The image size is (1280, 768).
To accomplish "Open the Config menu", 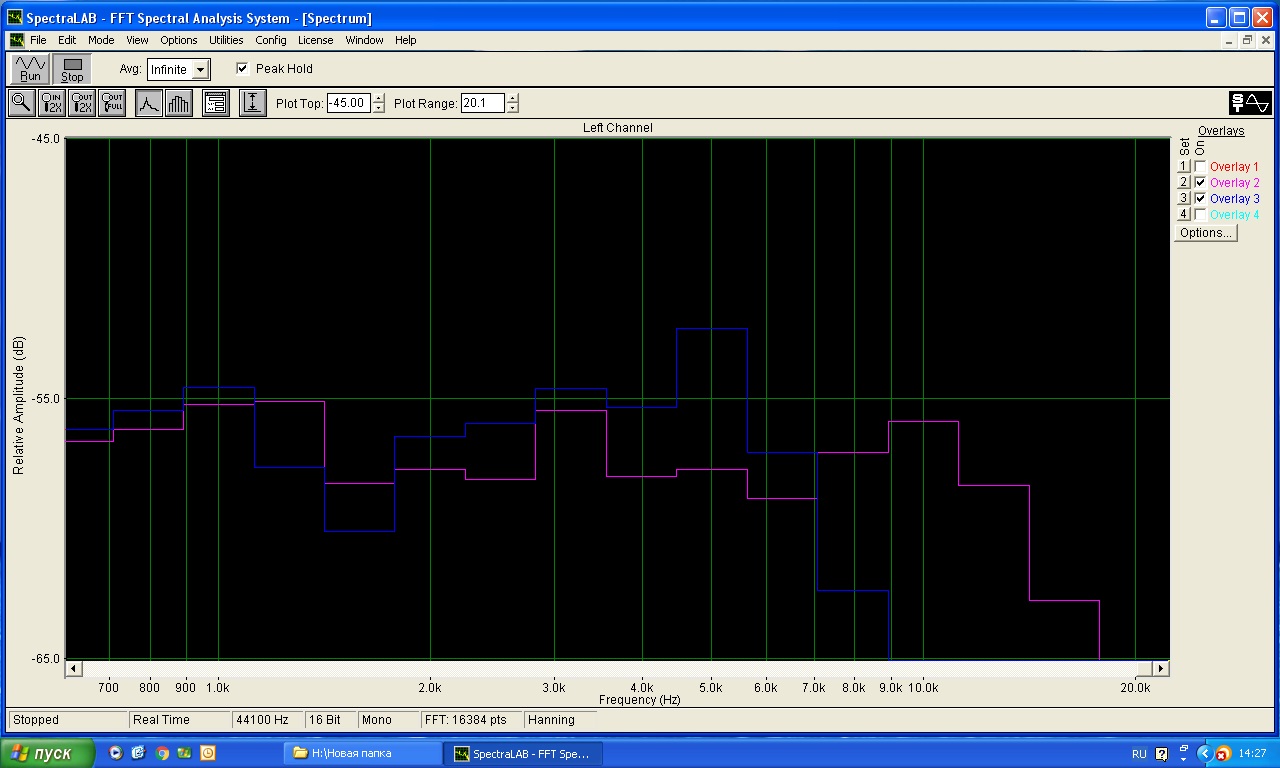I will tap(271, 40).
